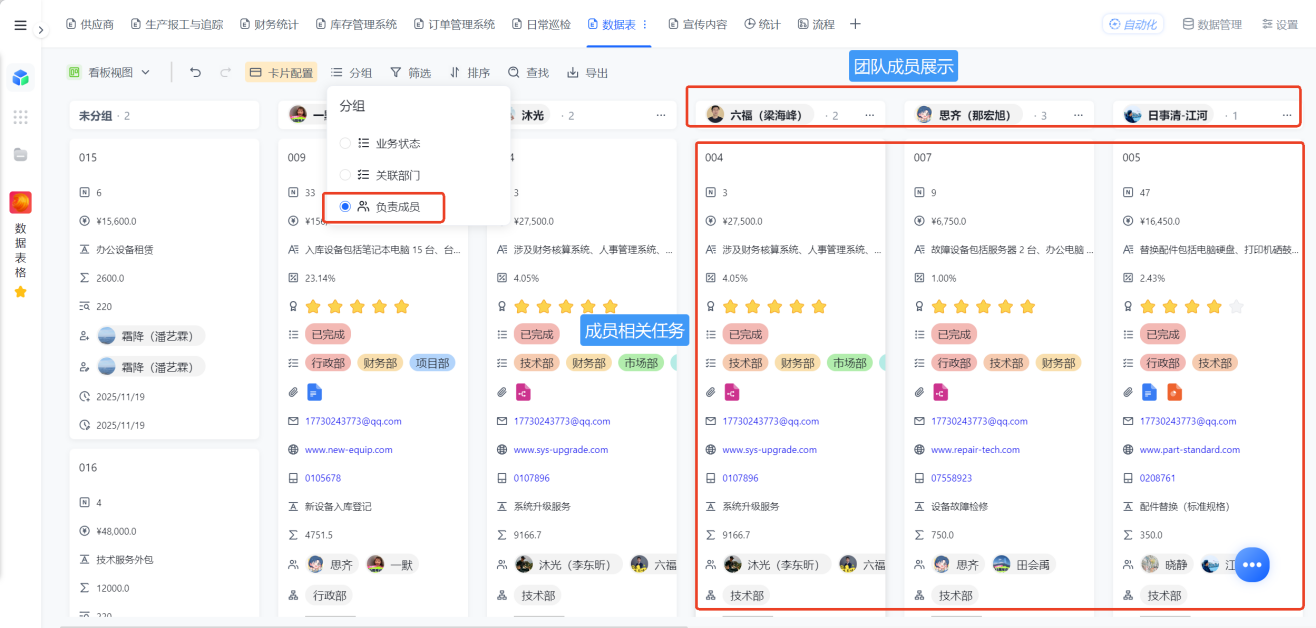
Task: Open the folder icon in sidebar
Action: pyautogui.click(x=20, y=154)
